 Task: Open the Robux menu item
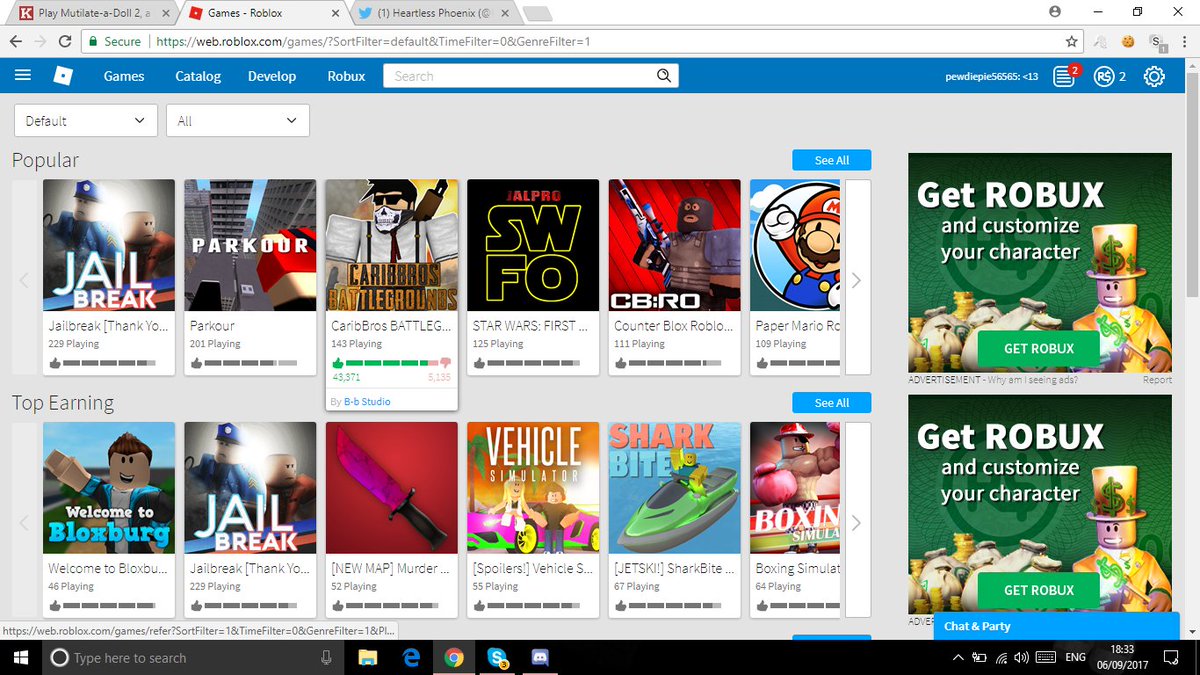346,76
